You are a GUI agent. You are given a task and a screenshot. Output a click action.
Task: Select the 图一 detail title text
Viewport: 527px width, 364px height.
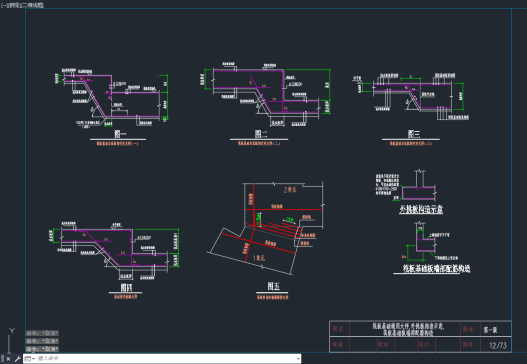[x=120, y=134]
